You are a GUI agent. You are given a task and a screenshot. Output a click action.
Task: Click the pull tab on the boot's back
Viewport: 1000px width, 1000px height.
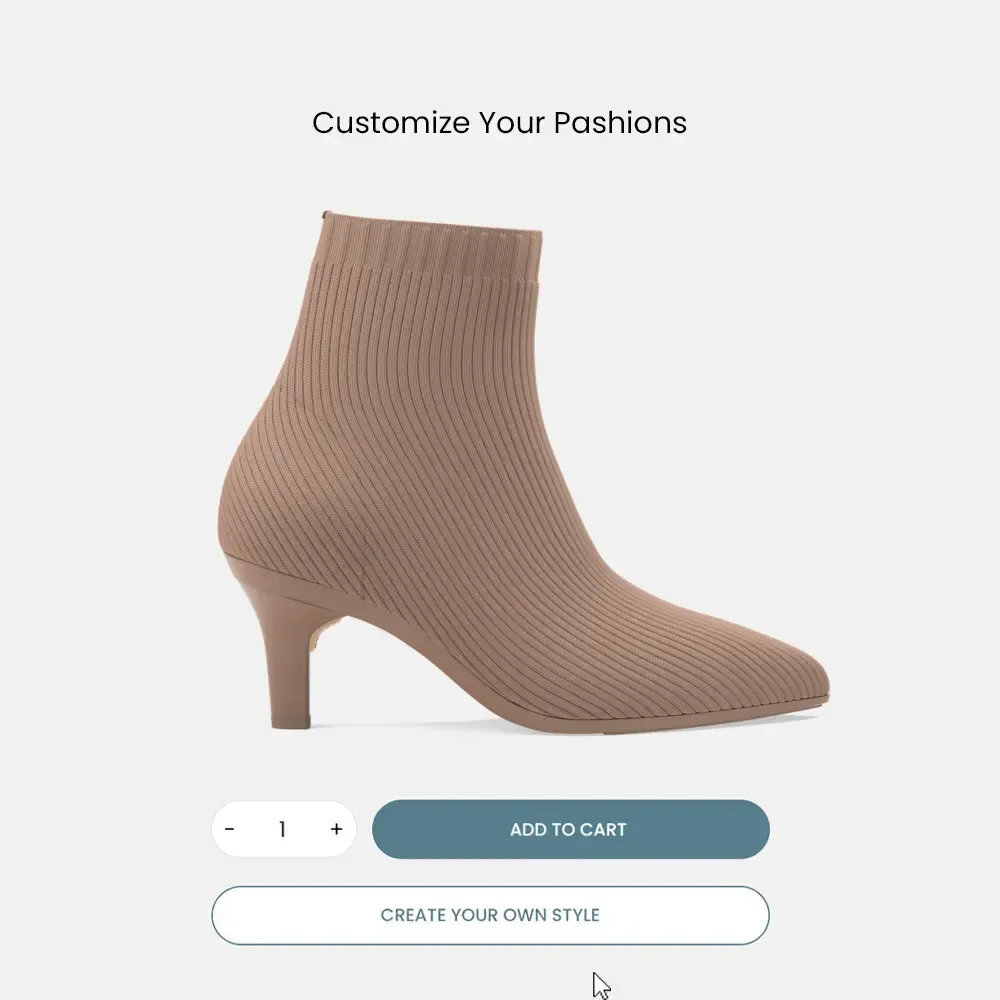coord(327,214)
